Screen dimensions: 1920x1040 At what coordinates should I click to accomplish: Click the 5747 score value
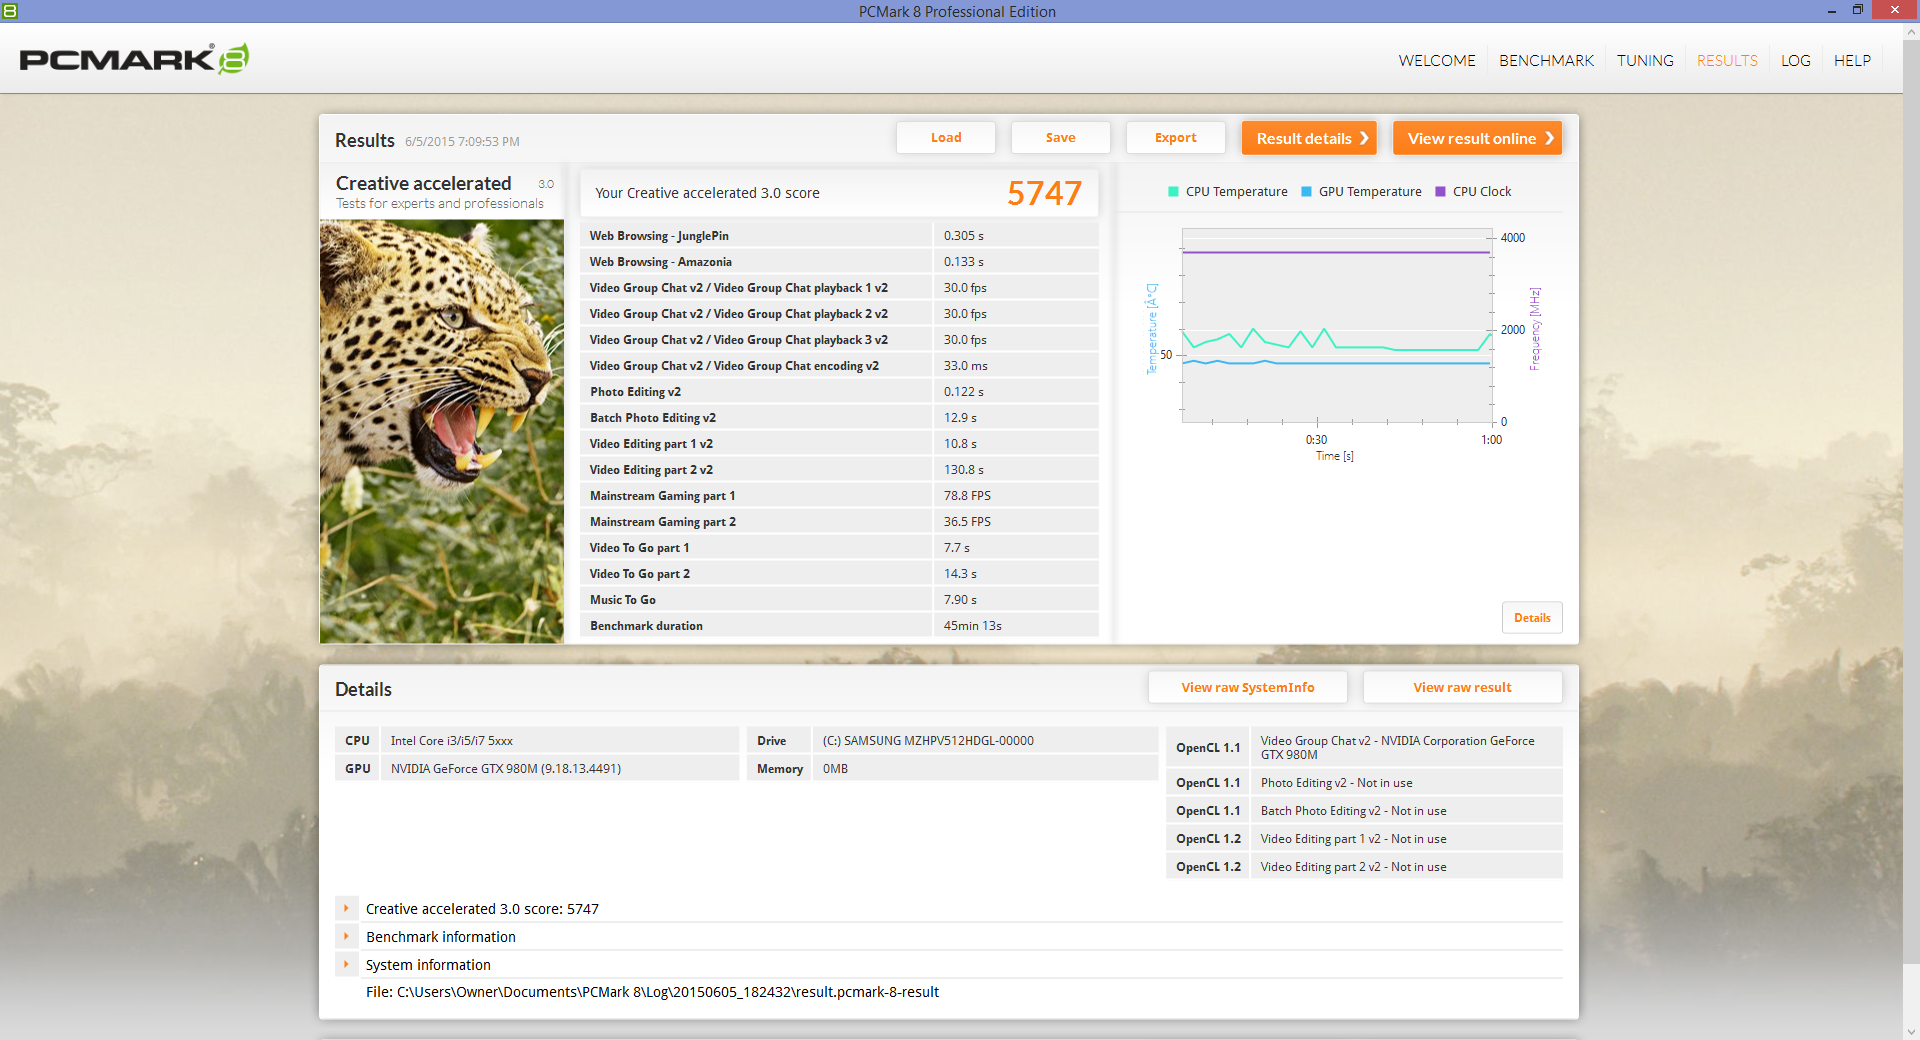(x=1044, y=193)
